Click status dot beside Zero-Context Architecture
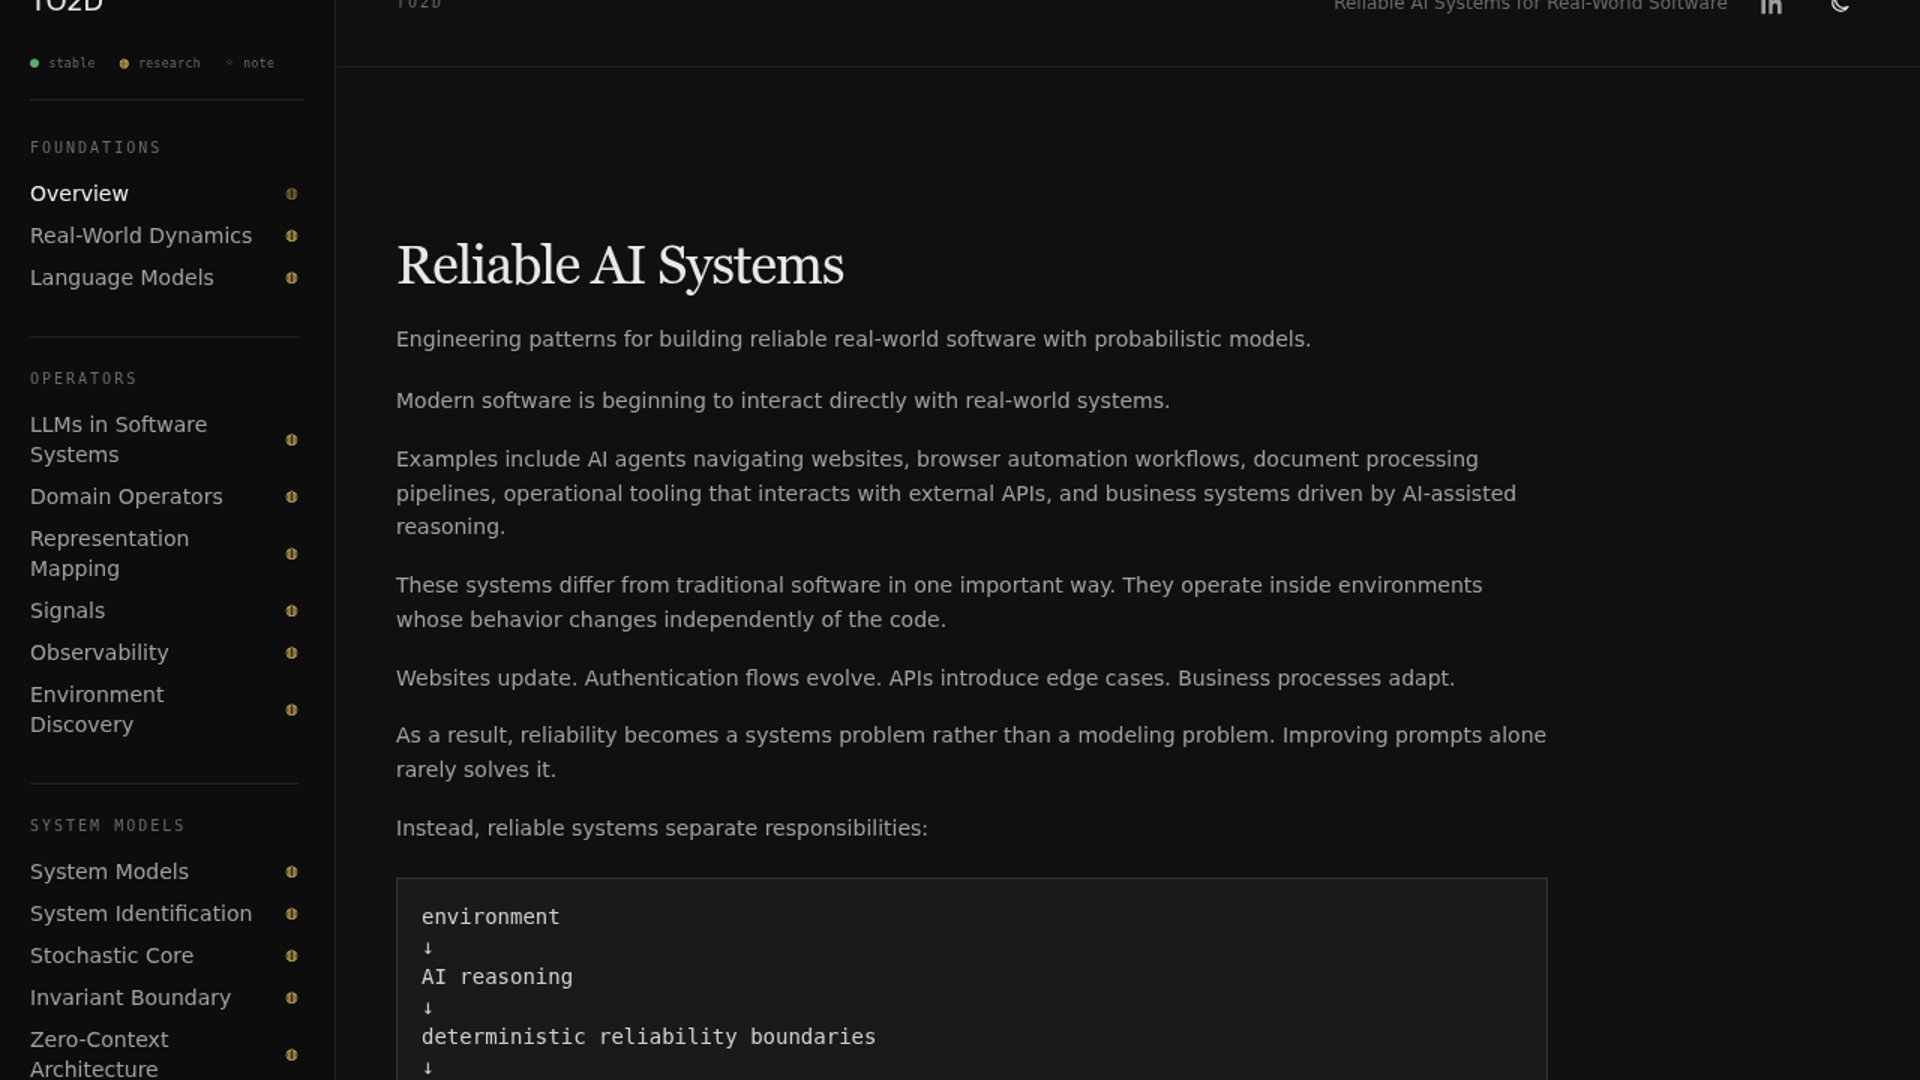 [x=292, y=1055]
